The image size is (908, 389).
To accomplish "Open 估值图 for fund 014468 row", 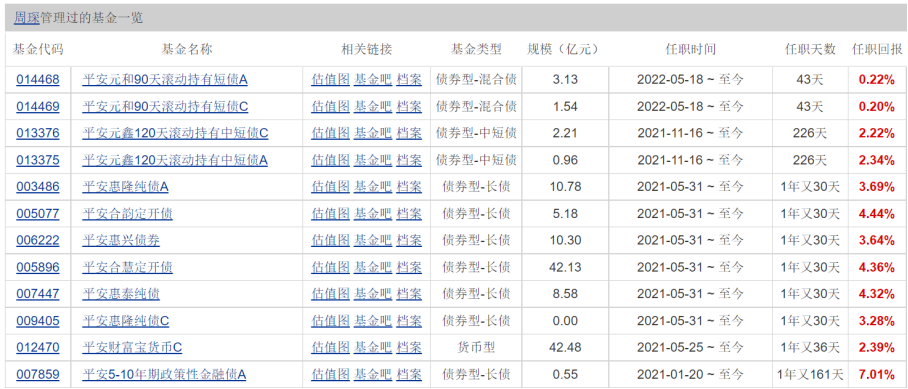I will (x=330, y=80).
